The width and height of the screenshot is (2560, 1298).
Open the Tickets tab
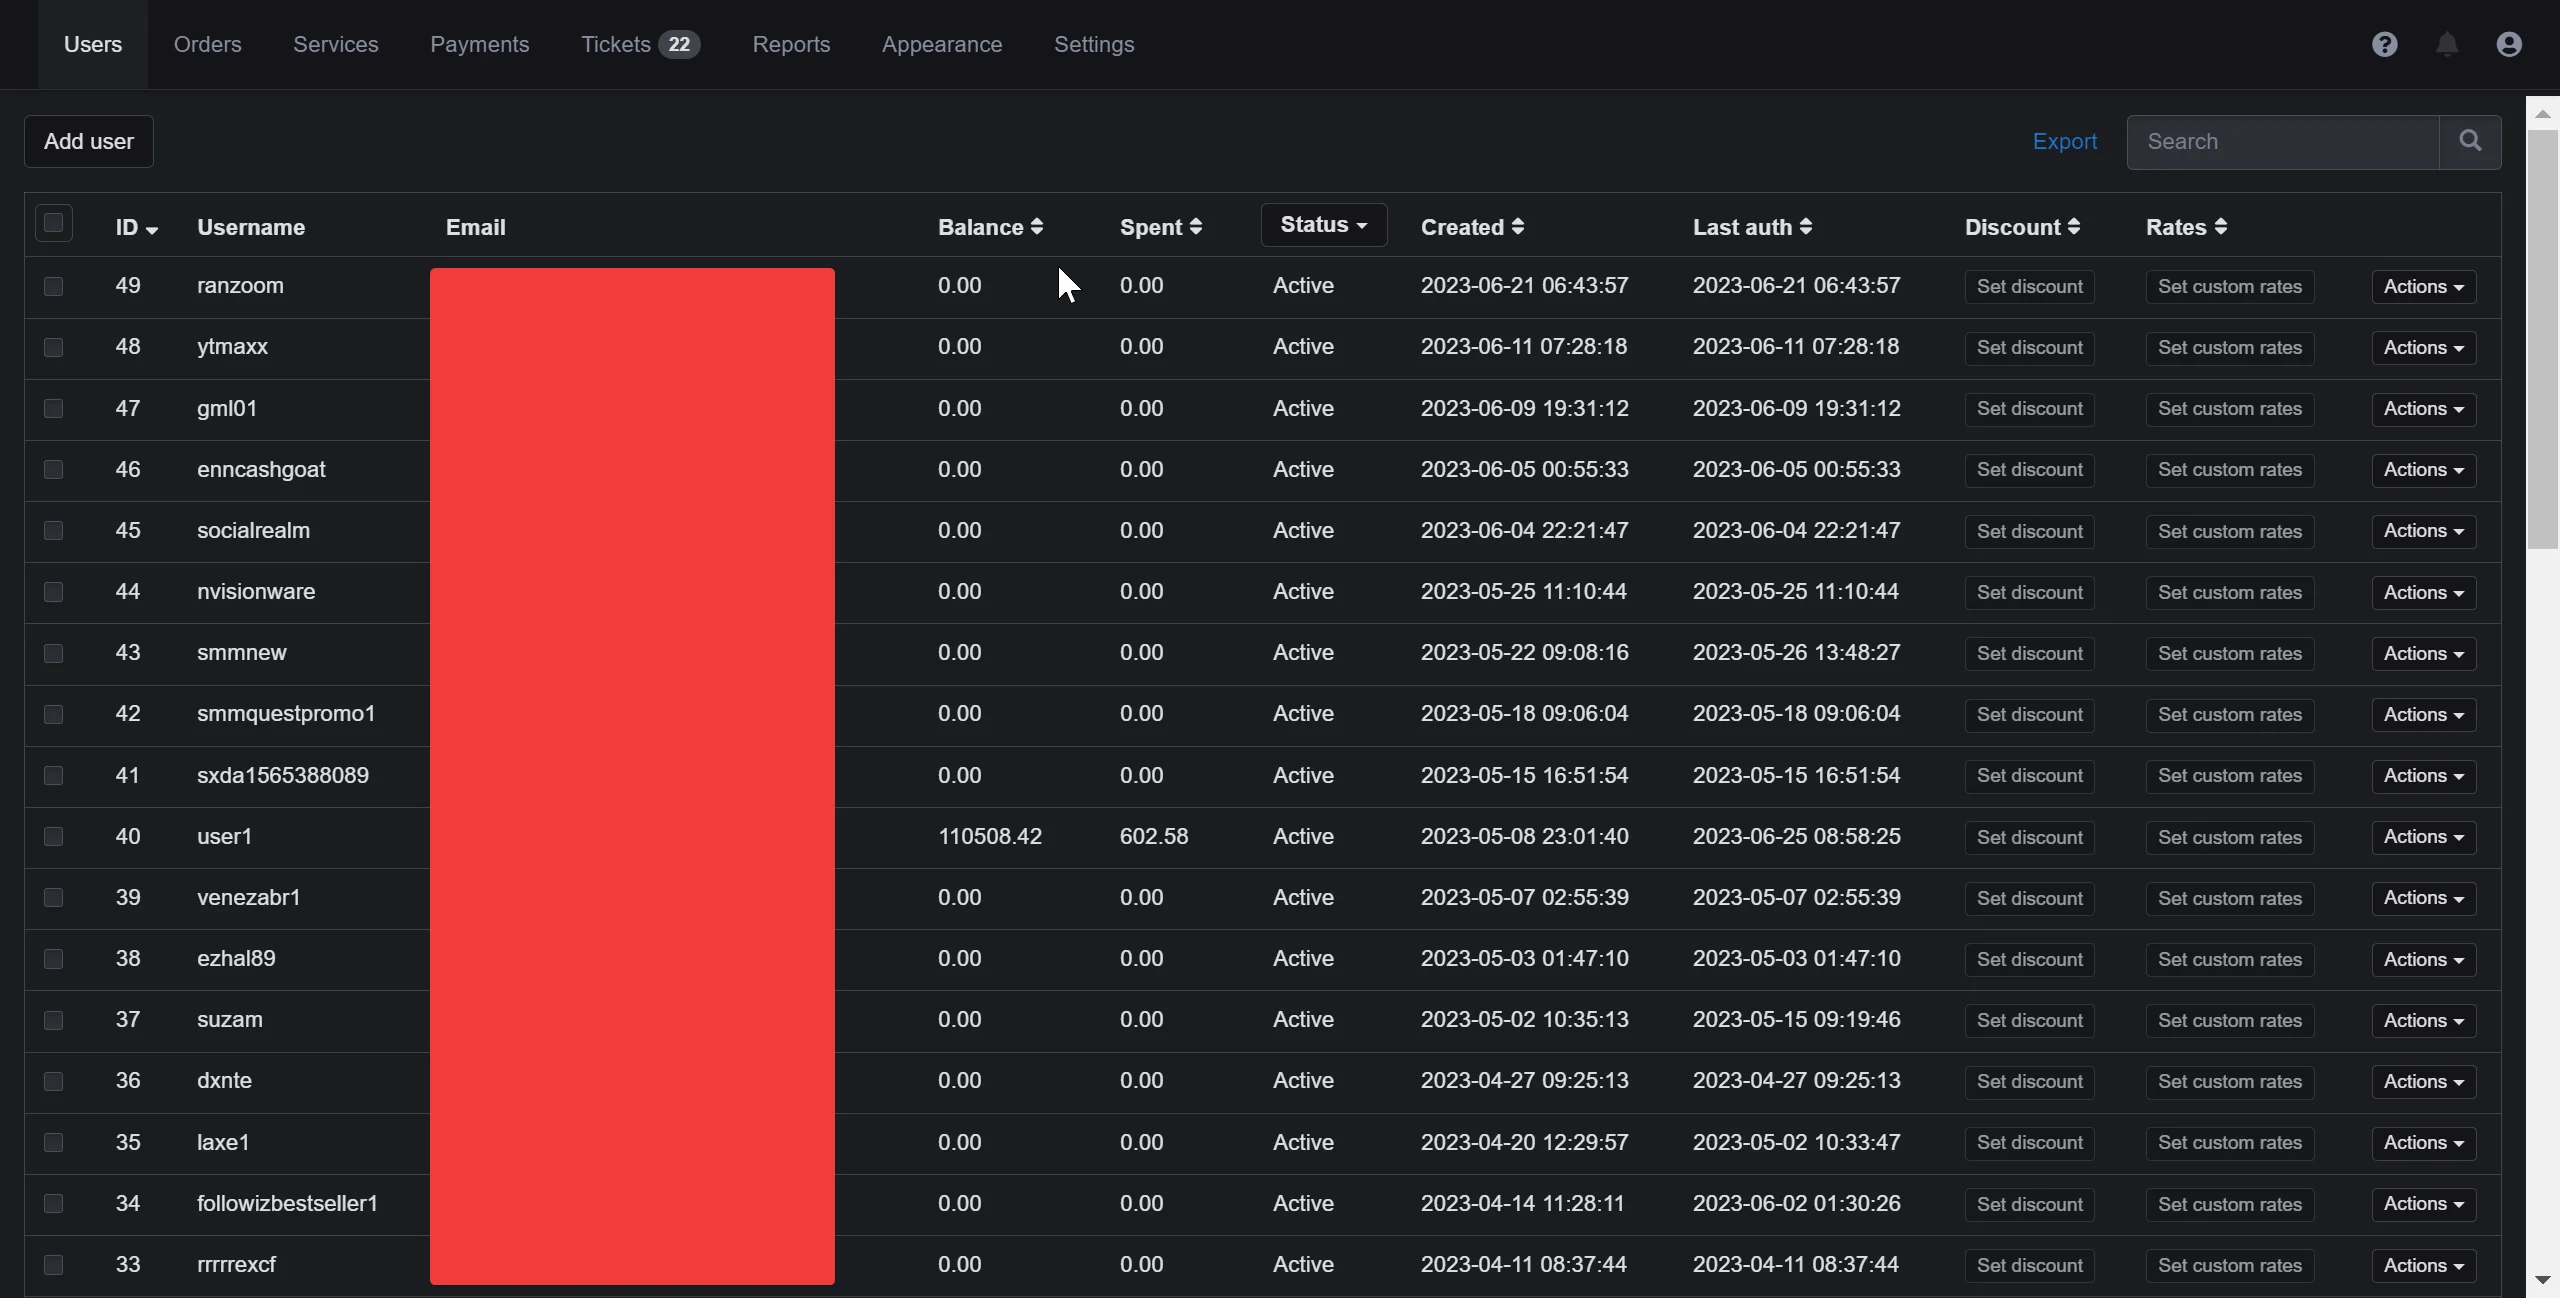point(640,44)
